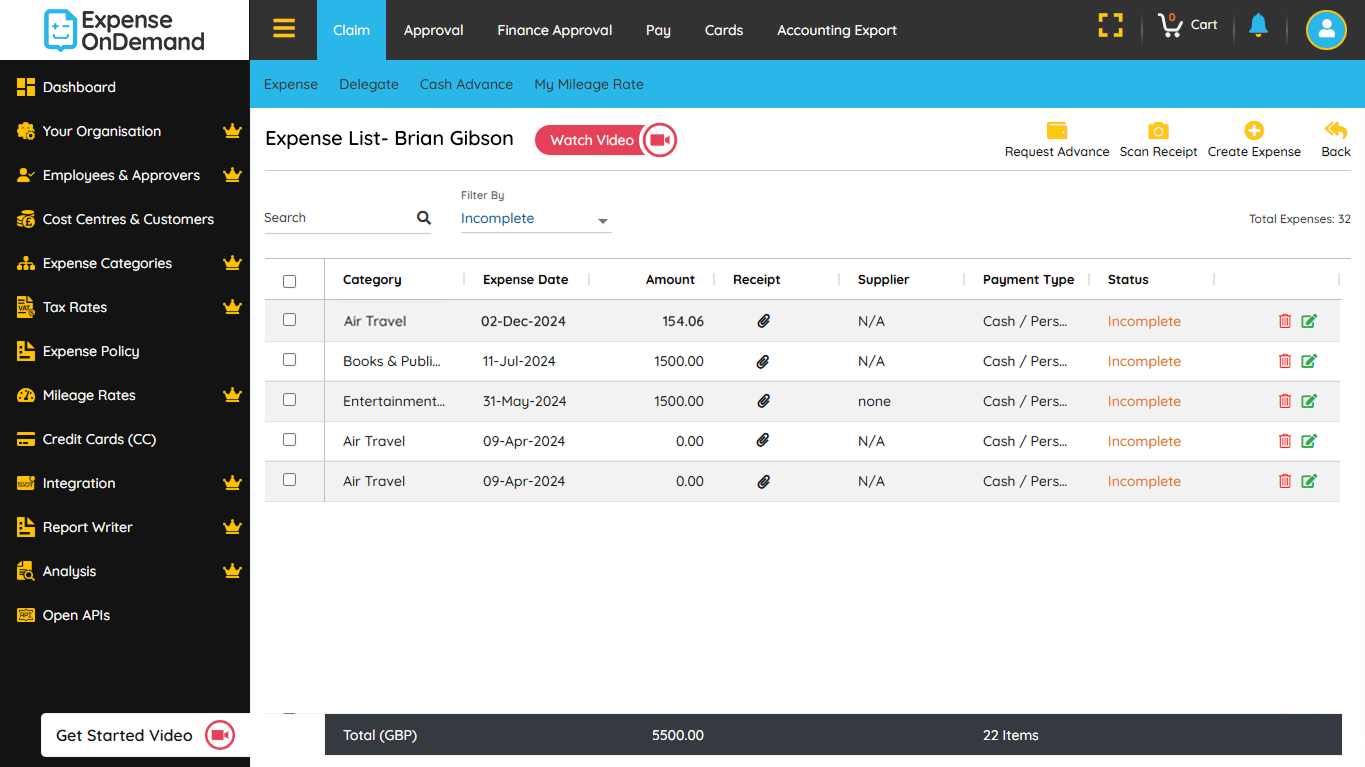This screenshot has width=1365, height=767.
Task: Click the Tax Rates crown icon
Action: [x=233, y=307]
